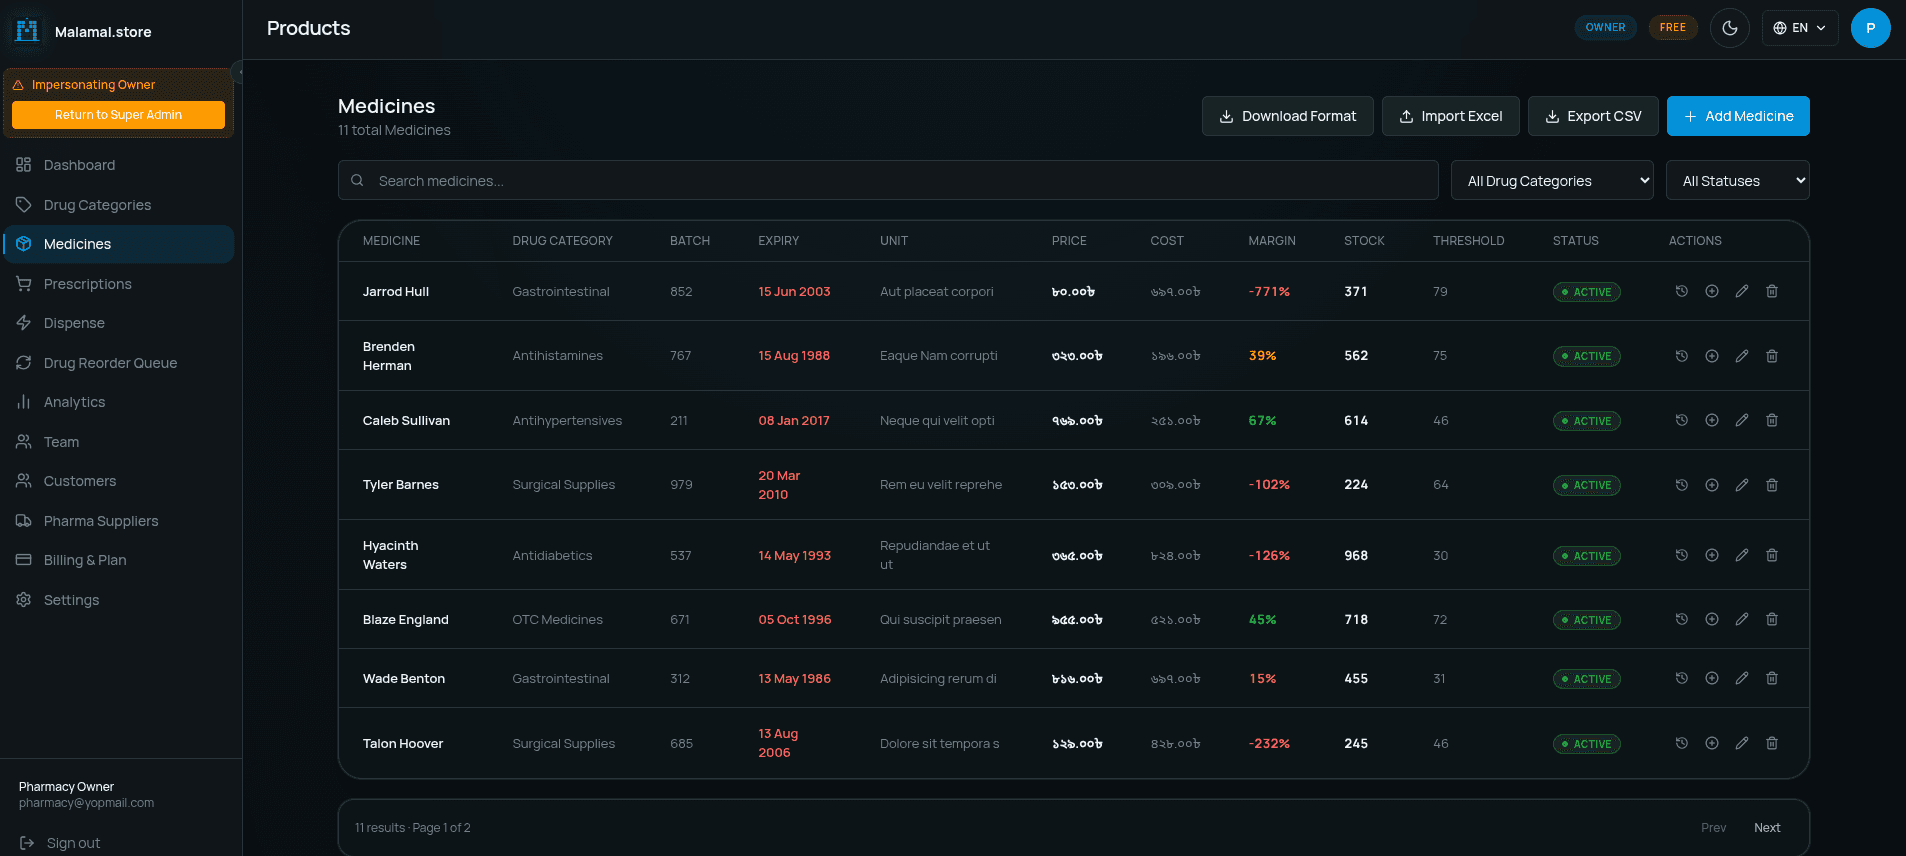Open Drug Reorder Queue page
This screenshot has width=1906, height=856.
point(118,363)
